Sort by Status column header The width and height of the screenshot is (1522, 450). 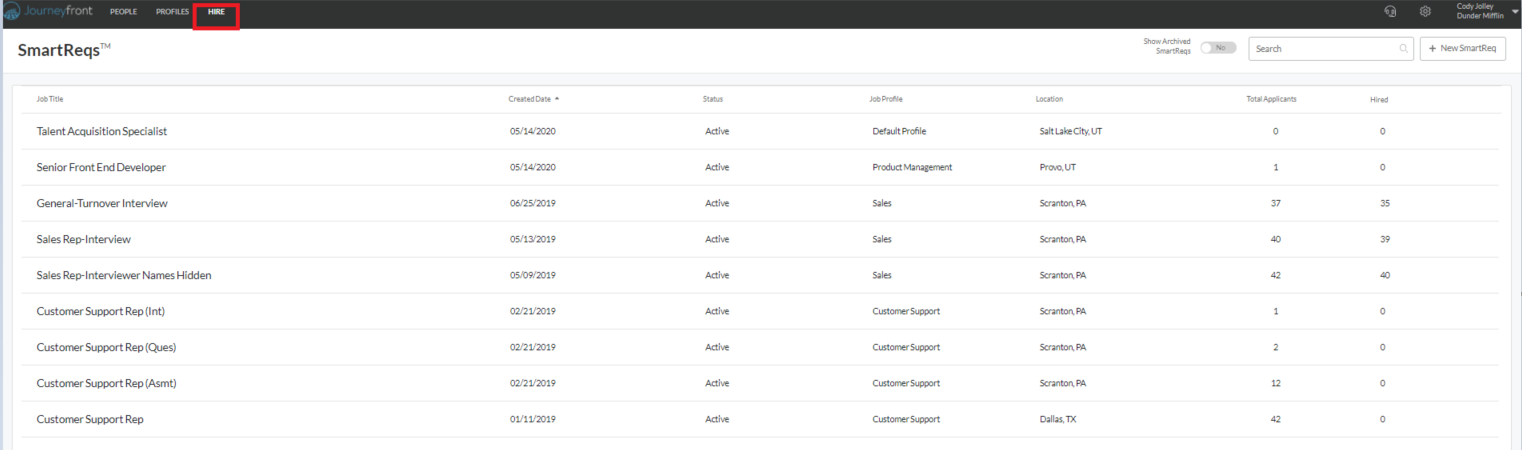click(x=713, y=99)
